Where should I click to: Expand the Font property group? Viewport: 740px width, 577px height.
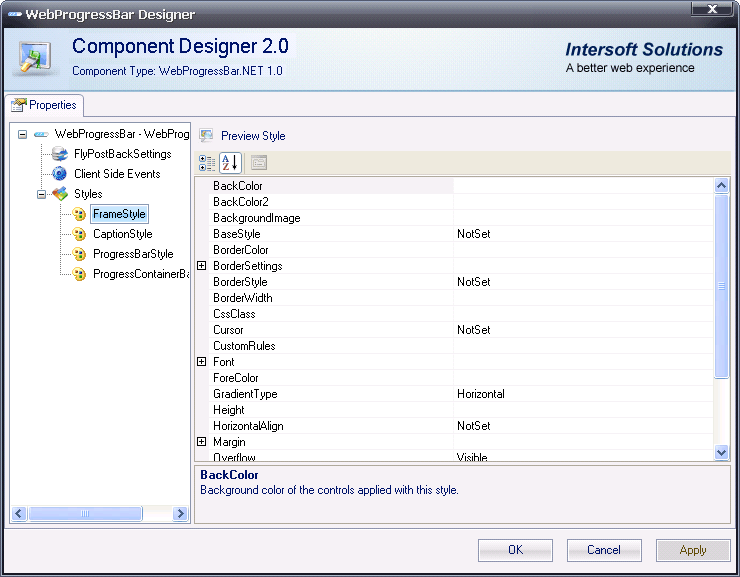pyautogui.click(x=202, y=362)
